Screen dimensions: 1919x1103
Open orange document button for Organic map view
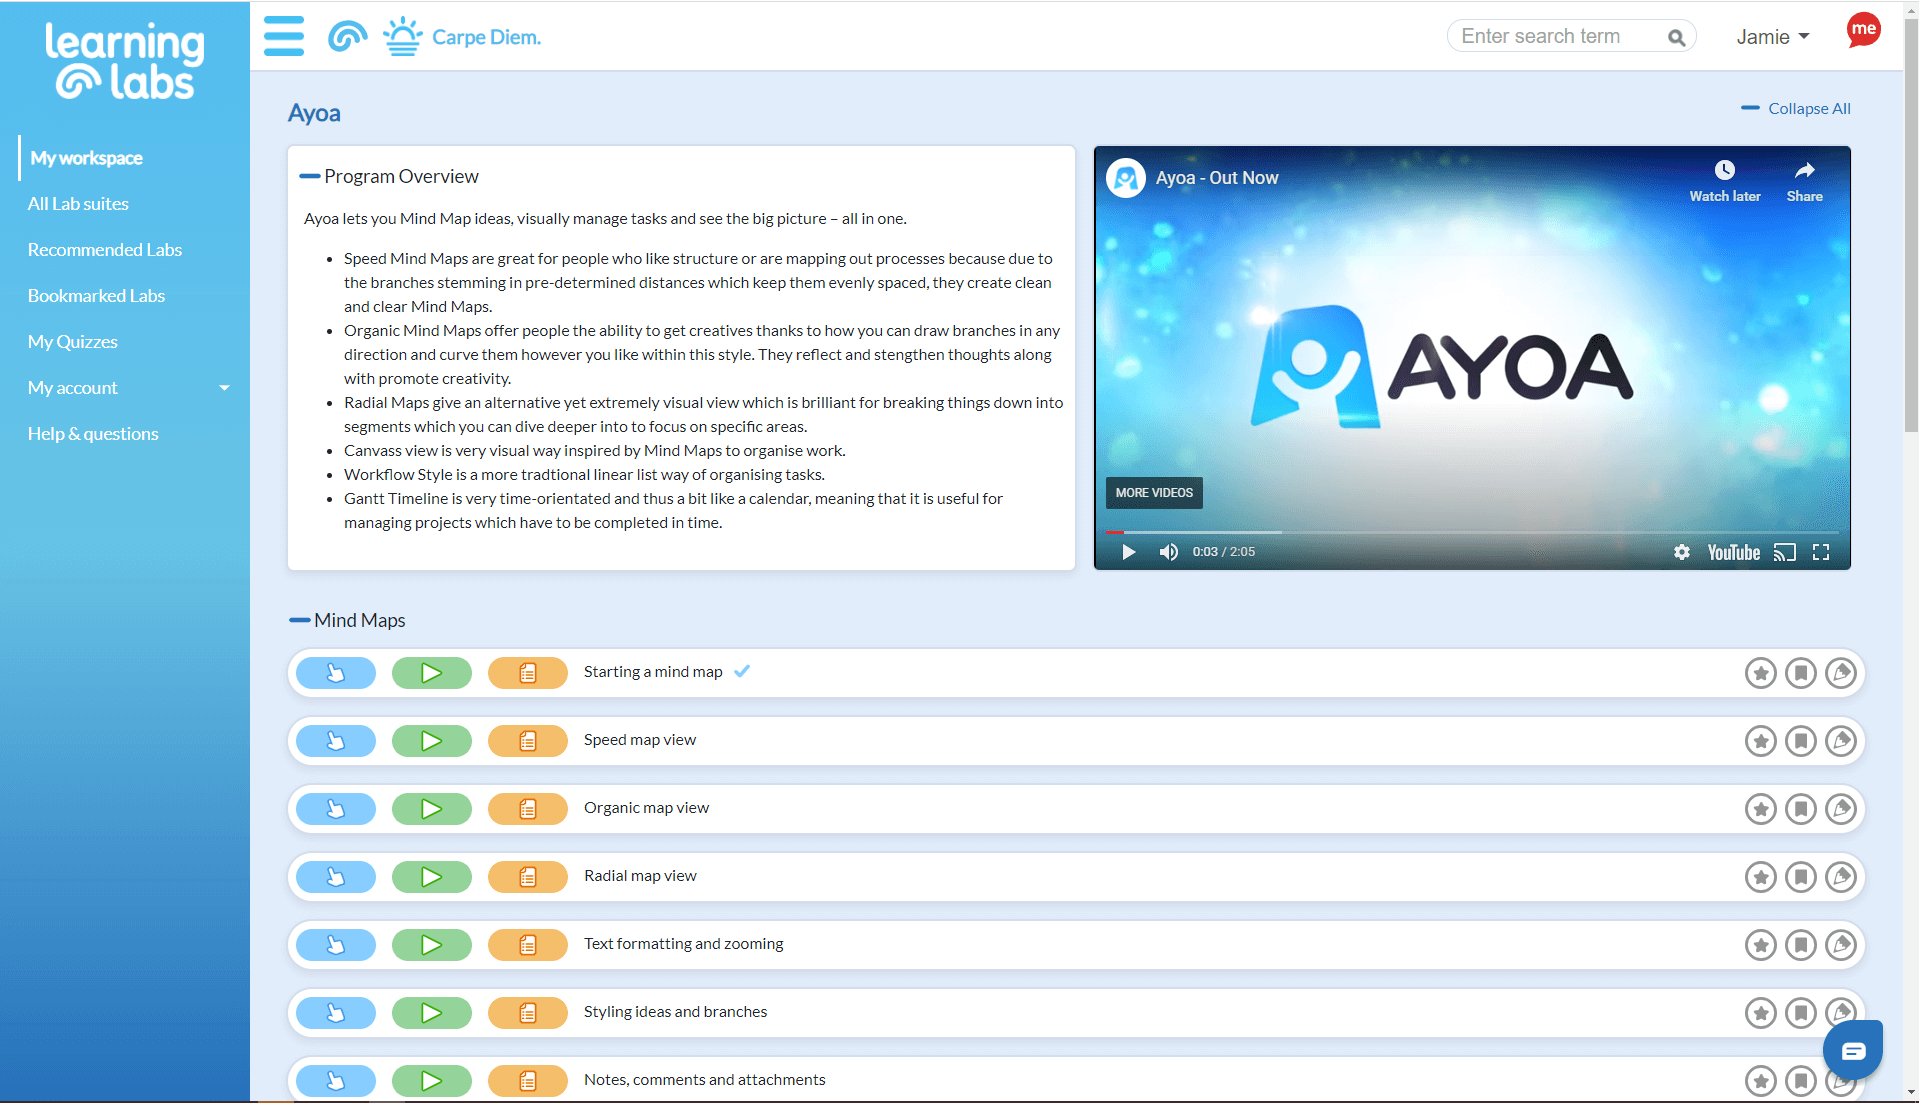(x=528, y=809)
